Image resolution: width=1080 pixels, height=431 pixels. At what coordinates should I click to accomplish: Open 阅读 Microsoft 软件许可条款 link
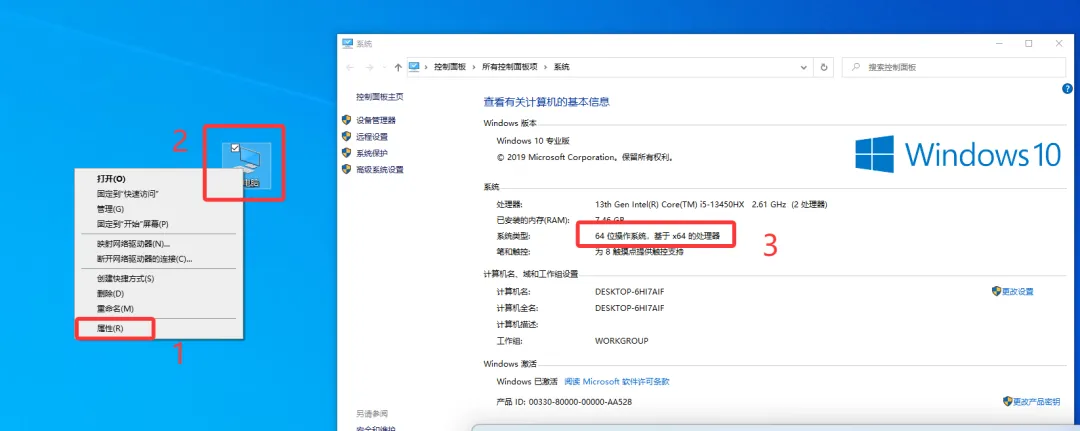coord(617,381)
